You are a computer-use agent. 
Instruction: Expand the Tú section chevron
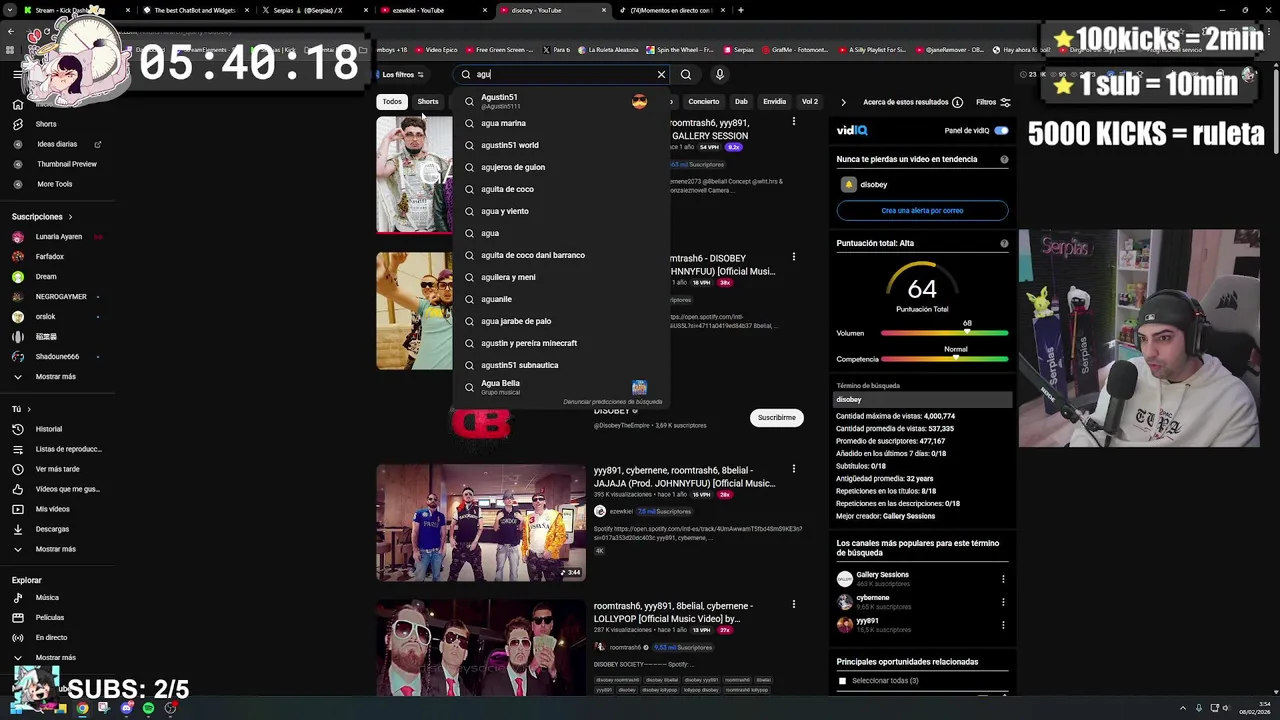[28, 409]
